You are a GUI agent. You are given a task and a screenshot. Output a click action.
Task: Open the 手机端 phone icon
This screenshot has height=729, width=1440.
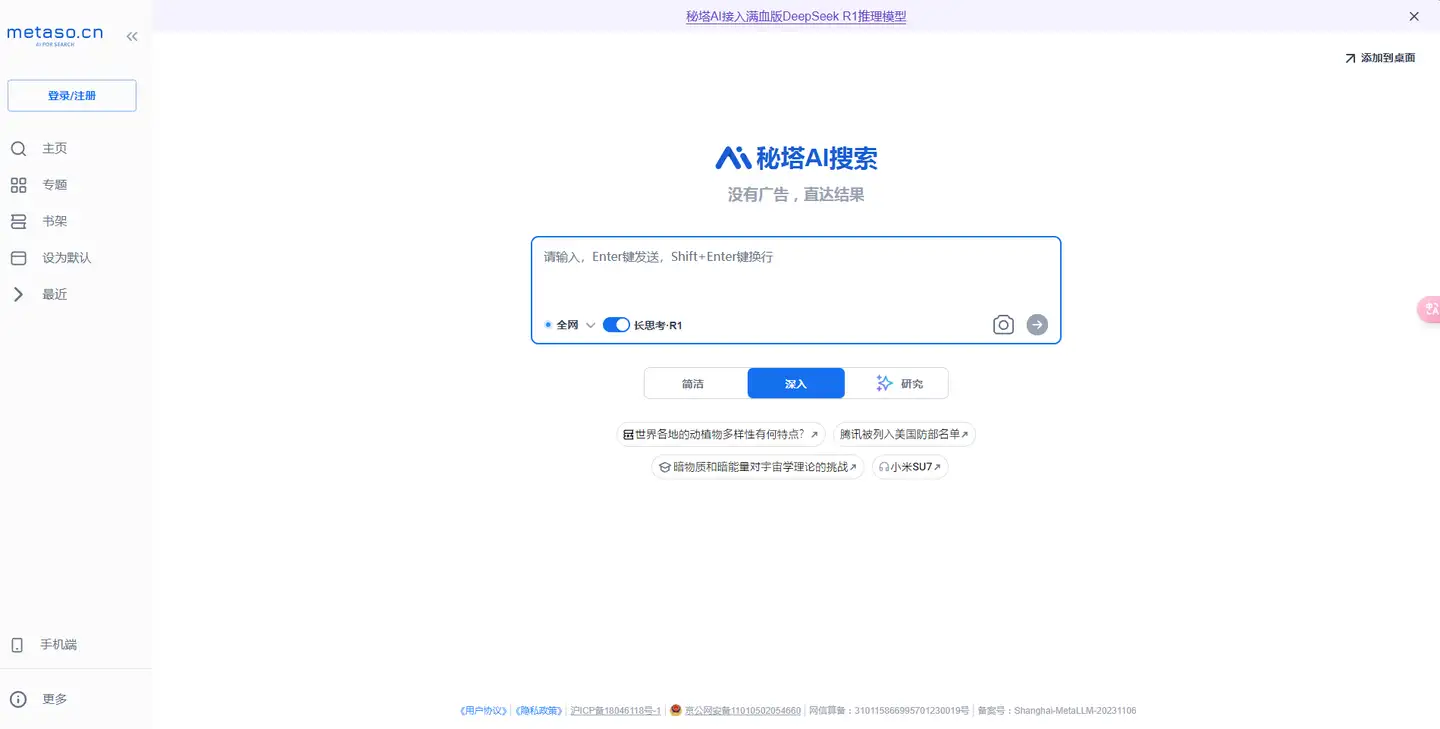point(17,645)
